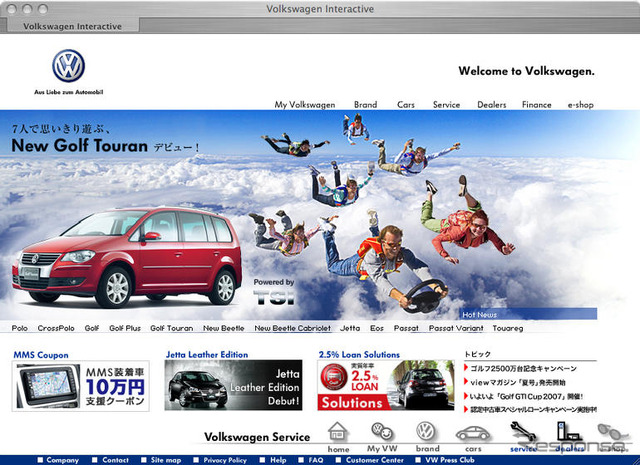Click the white square beside VW Press Club
Image resolution: width=640 pixels, height=465 pixels.
tap(418, 460)
